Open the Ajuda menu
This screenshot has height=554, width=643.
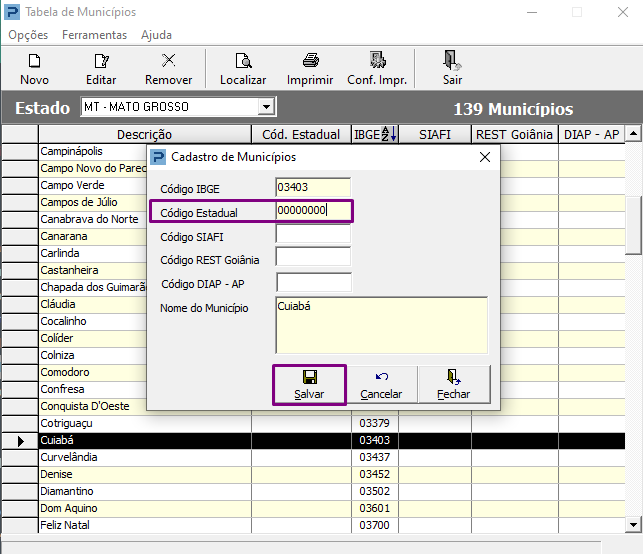tap(156, 35)
